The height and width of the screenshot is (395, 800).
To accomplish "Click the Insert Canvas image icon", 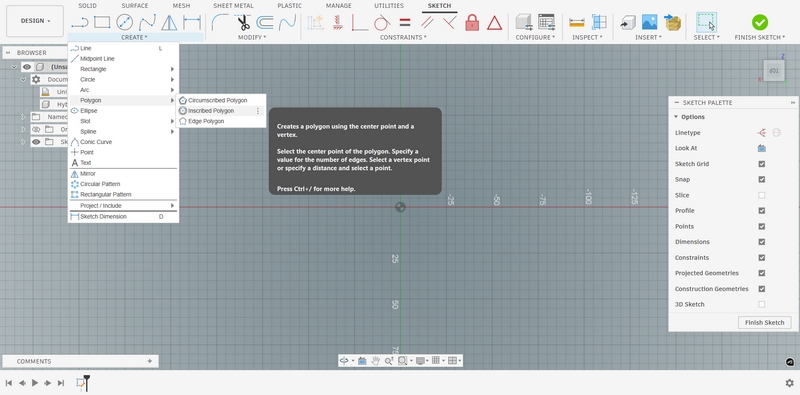I will tap(649, 22).
